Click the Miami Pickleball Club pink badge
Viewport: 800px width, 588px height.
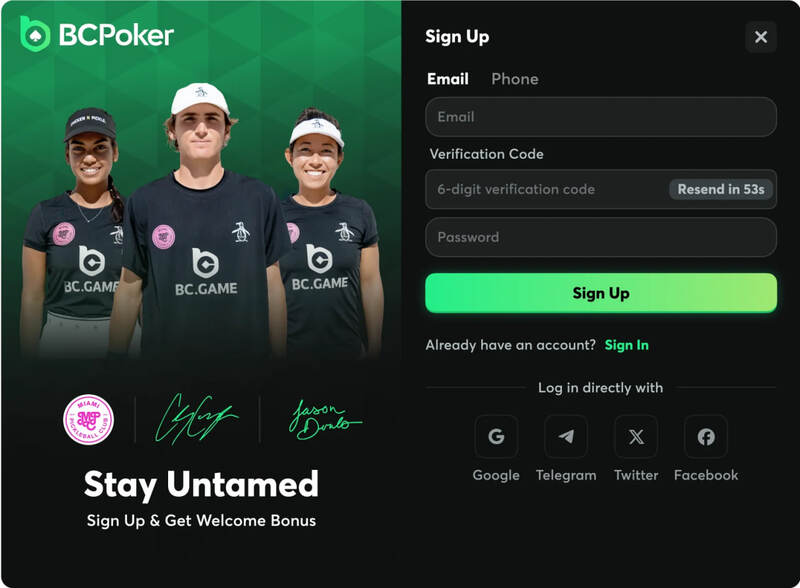[88, 420]
